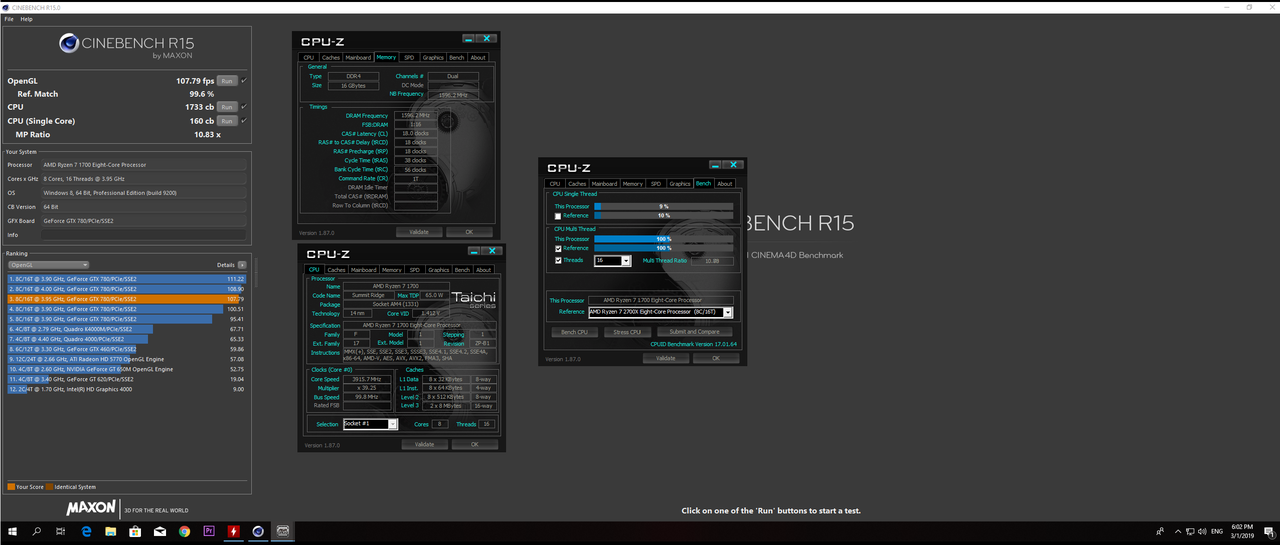This screenshot has height=545, width=1280.
Task: Expand ranking Details arrow button
Action: pos(242,265)
